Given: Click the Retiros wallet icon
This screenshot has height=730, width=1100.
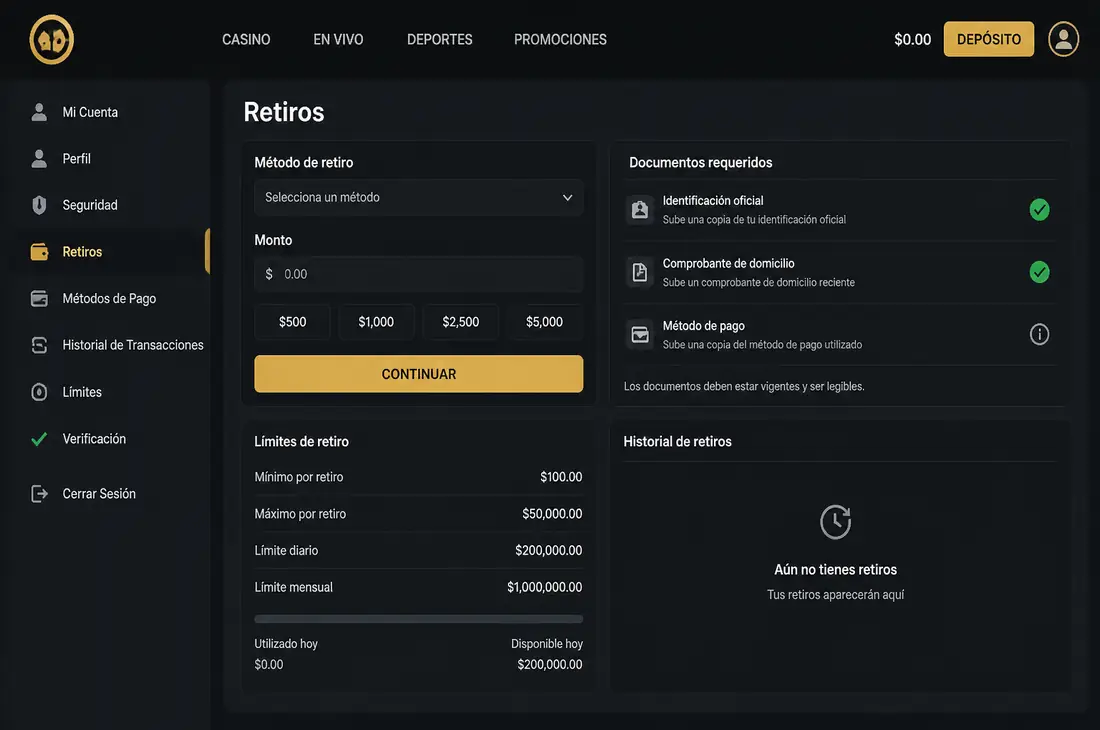Looking at the screenshot, I should tap(39, 252).
